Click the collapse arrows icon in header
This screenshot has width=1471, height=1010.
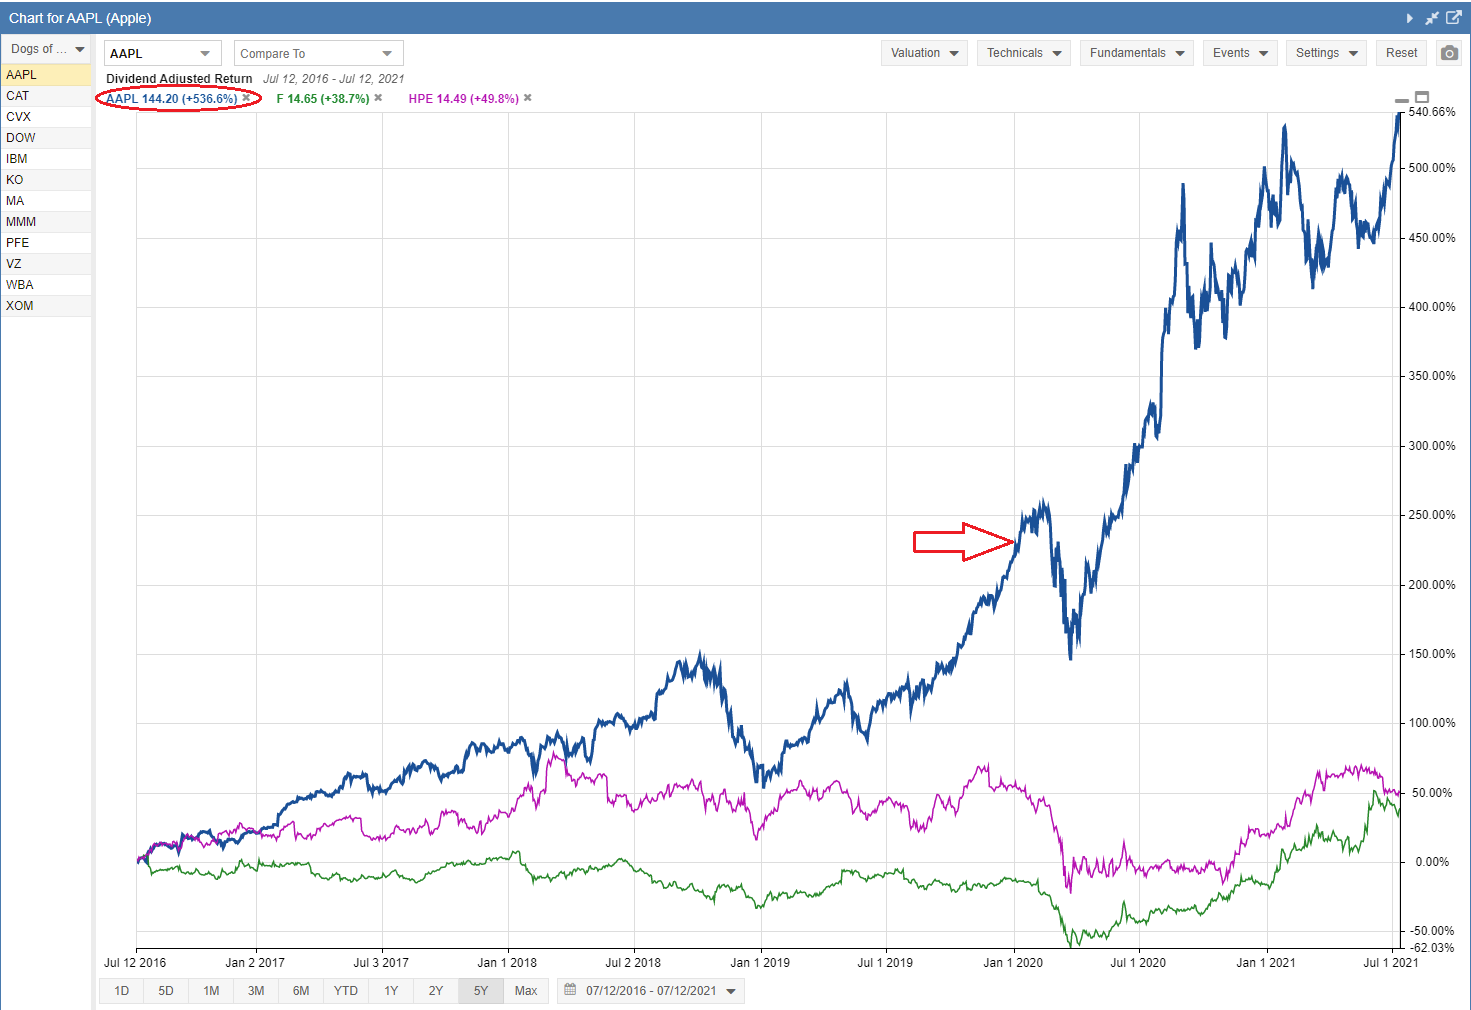[x=1432, y=18]
